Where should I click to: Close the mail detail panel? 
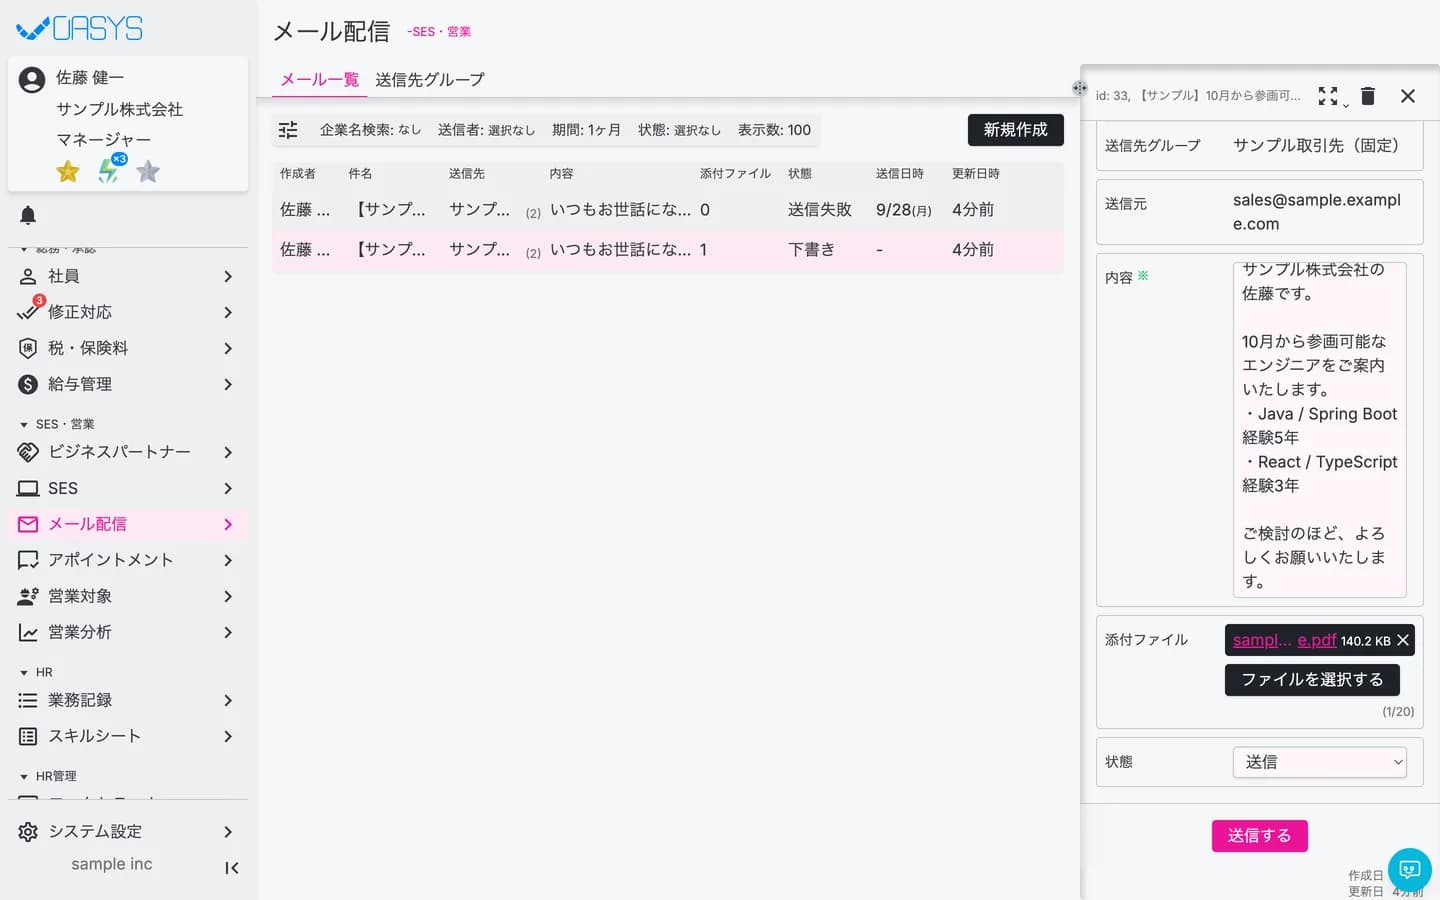(1408, 96)
